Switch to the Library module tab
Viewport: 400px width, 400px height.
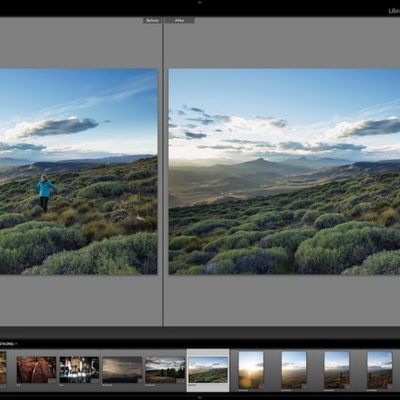[394, 11]
